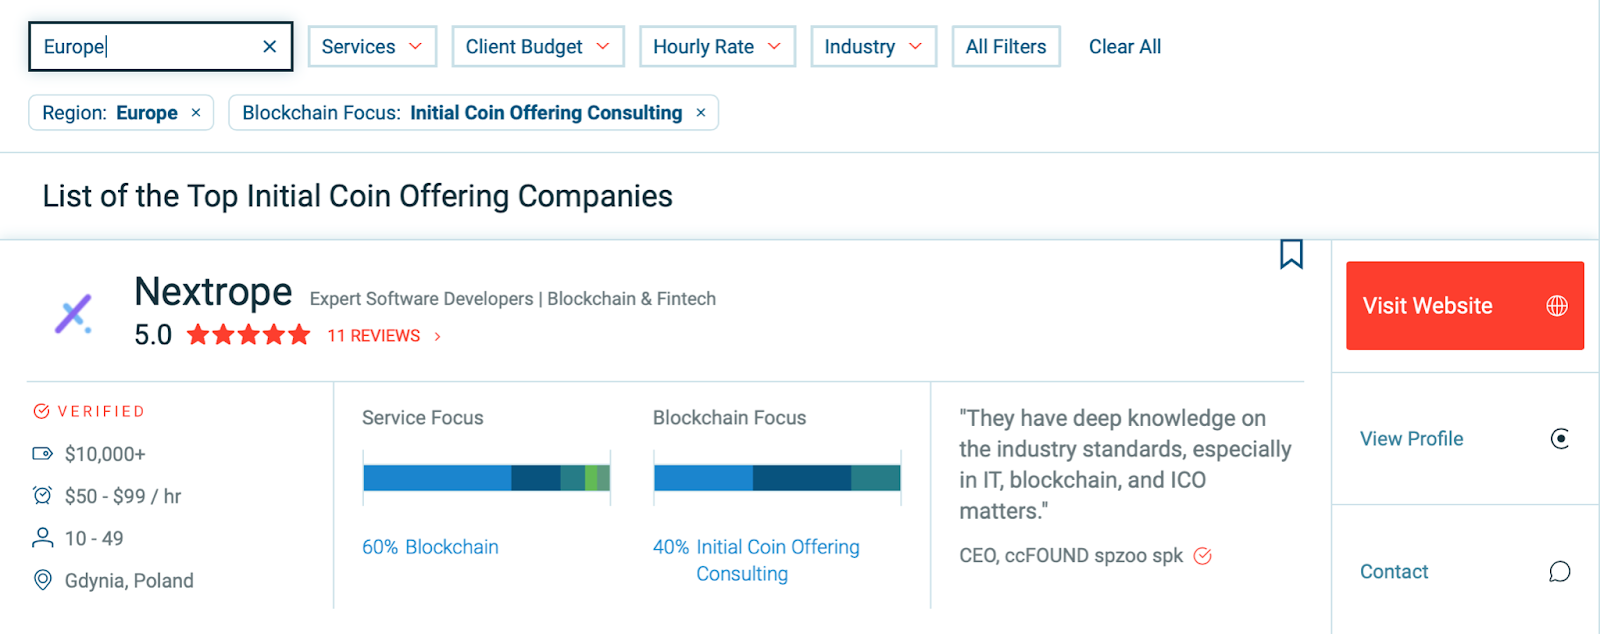This screenshot has width=1600, height=634.
Task: Open the Hourly Rate dropdown
Action: [x=717, y=47]
